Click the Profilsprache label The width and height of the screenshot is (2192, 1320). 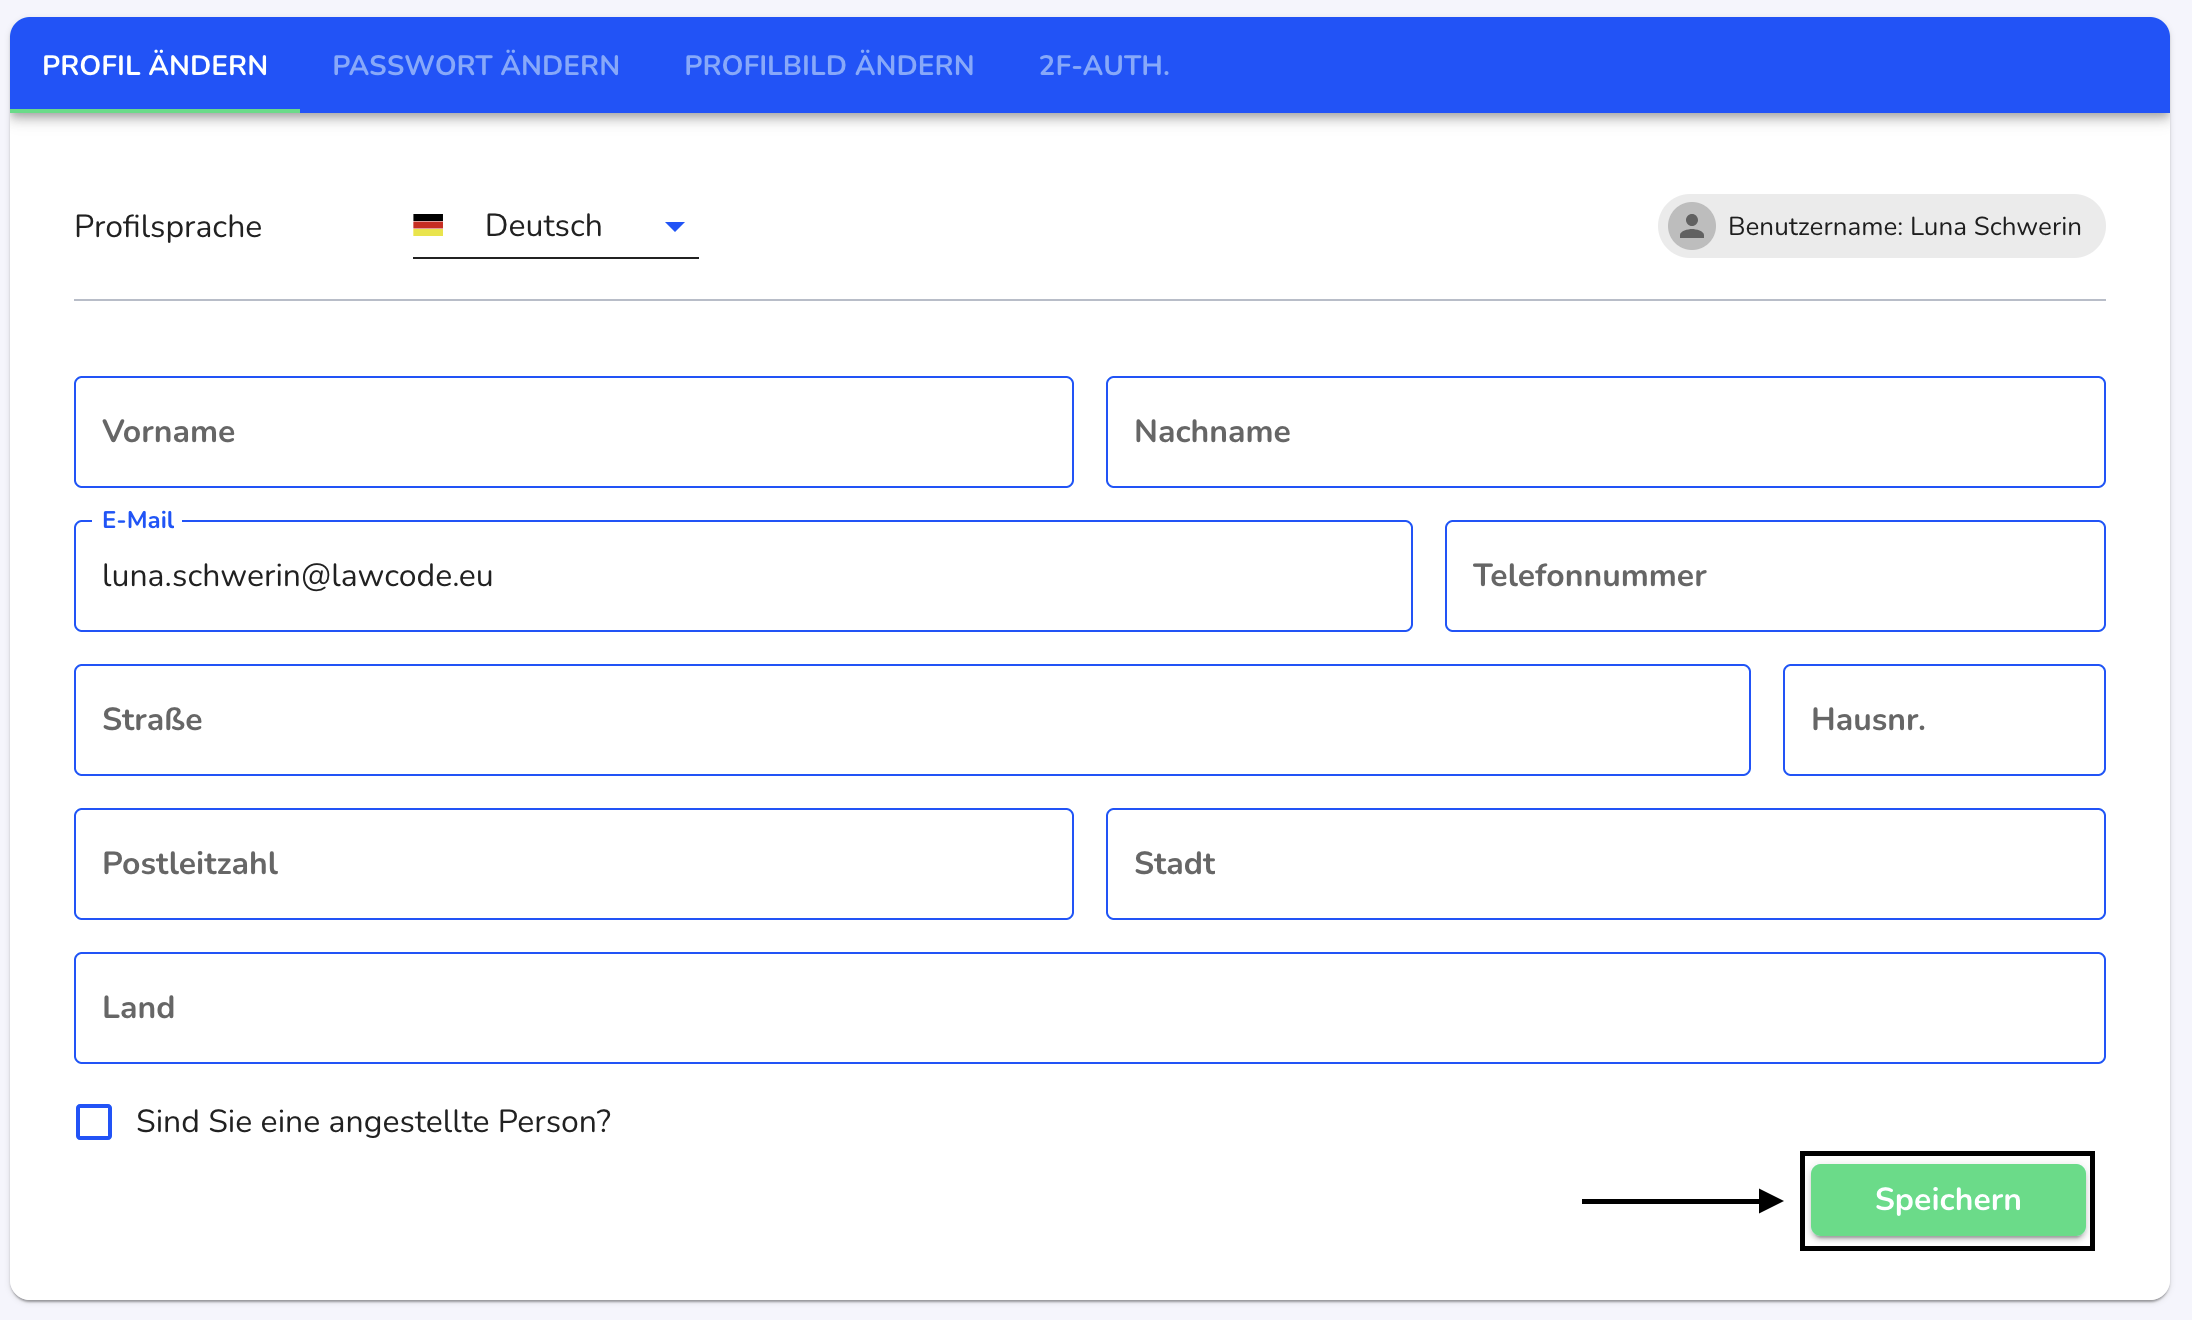[x=168, y=227]
